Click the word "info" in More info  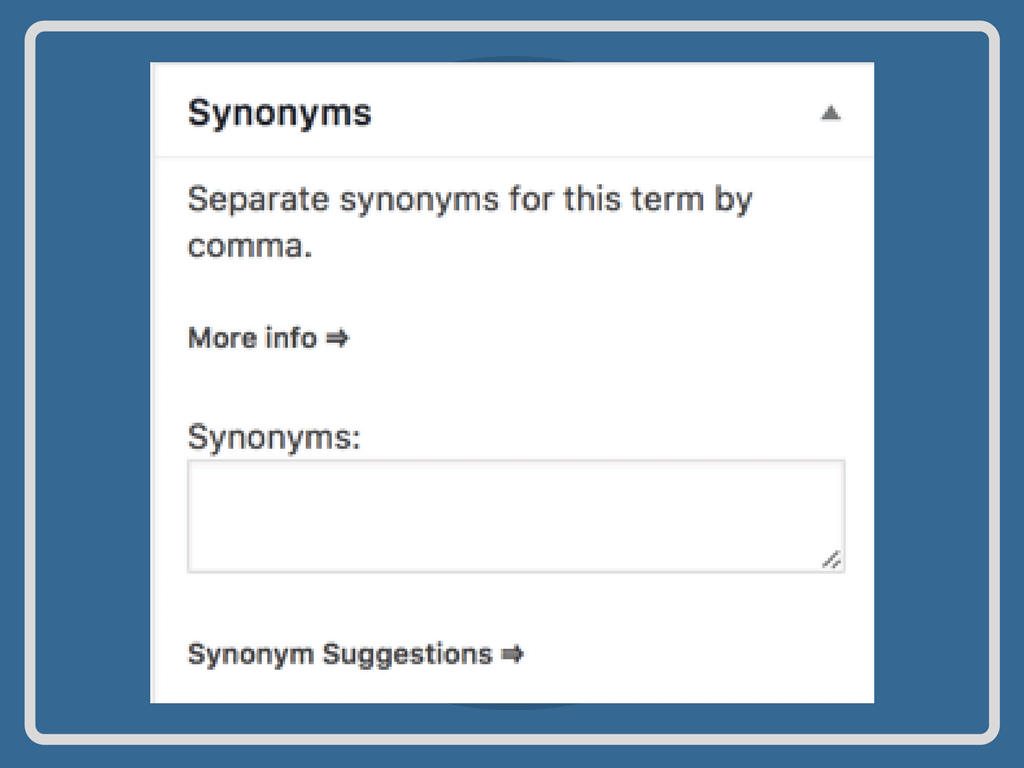pos(291,338)
